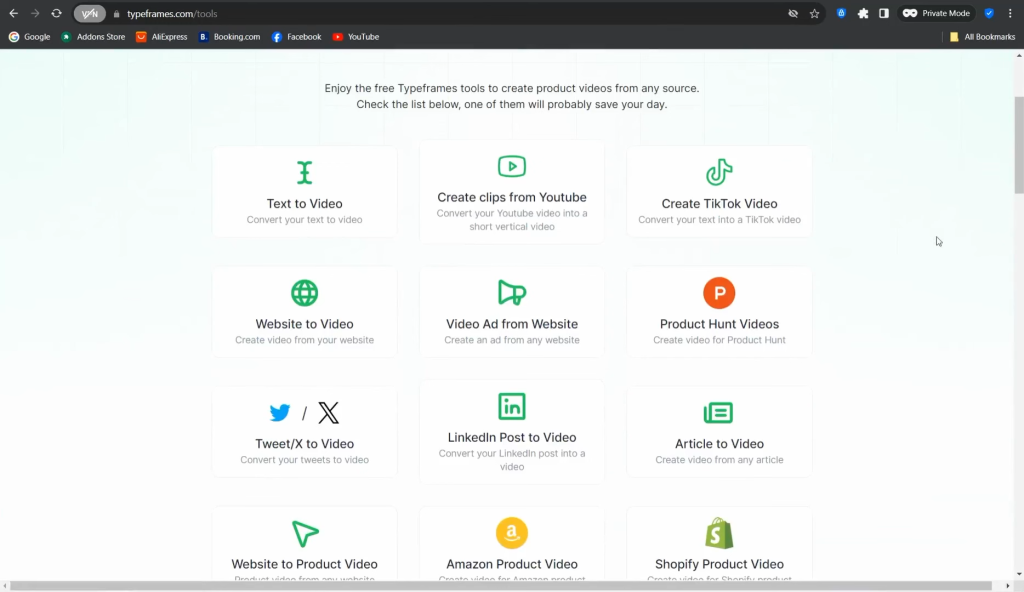Open the browser three-dot menu
Viewport: 1024px width, 592px height.
point(1010,13)
